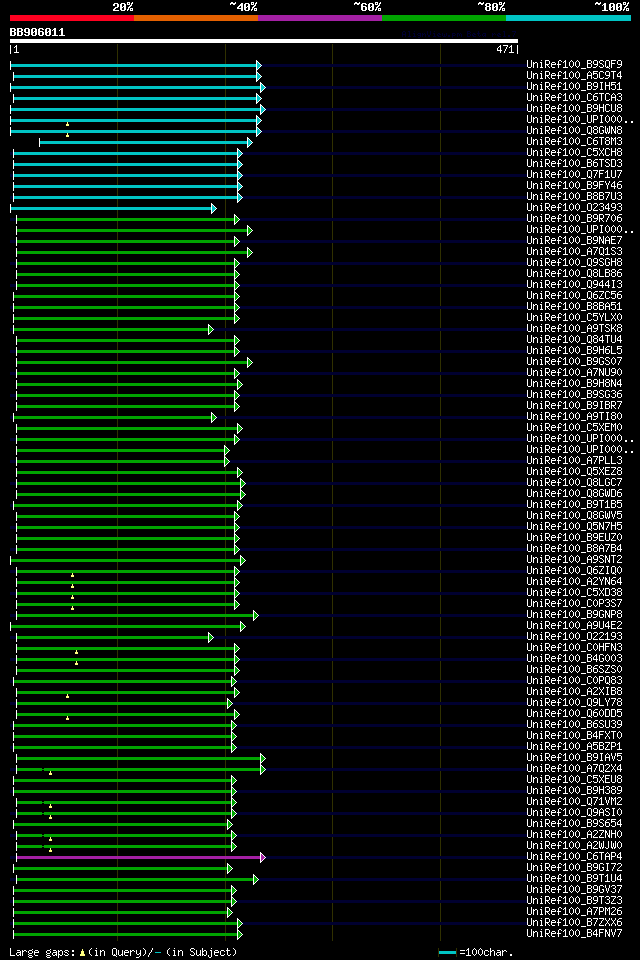The width and height of the screenshot is (640, 960).
Task: Select the UniRef100_C5YLX0 label
Action: [574, 318]
